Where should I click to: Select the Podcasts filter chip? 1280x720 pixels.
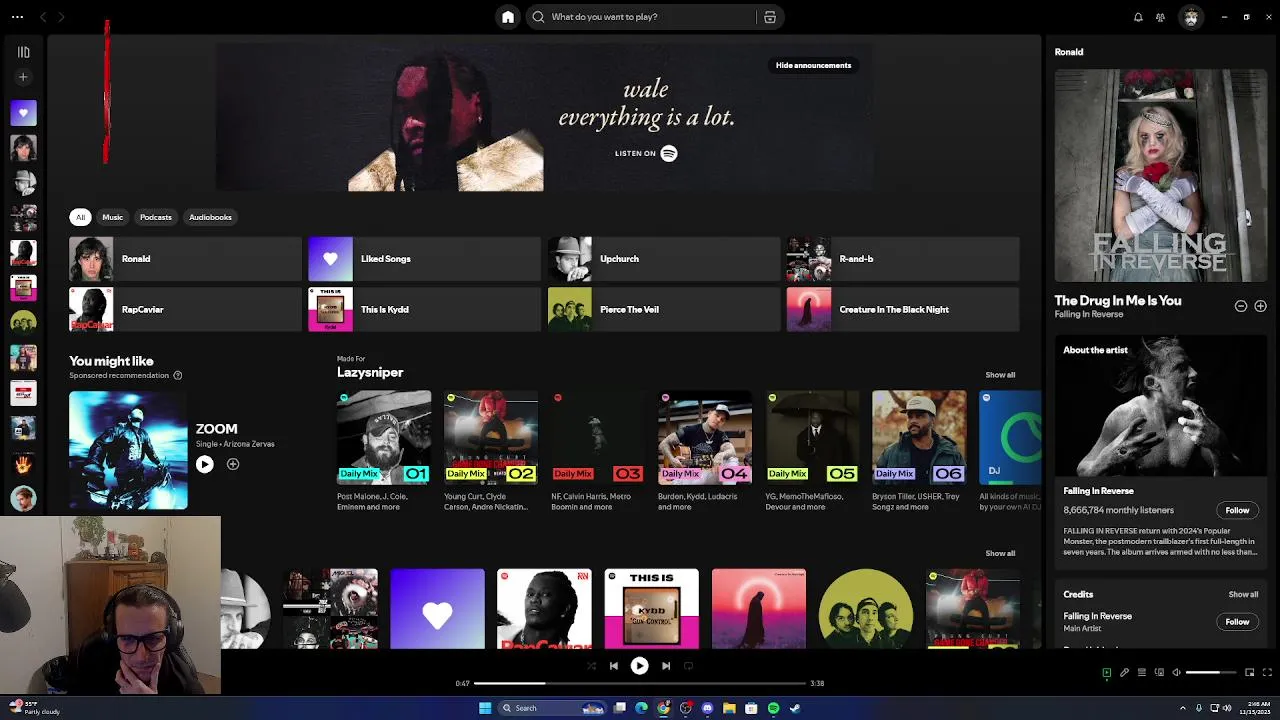click(x=156, y=217)
